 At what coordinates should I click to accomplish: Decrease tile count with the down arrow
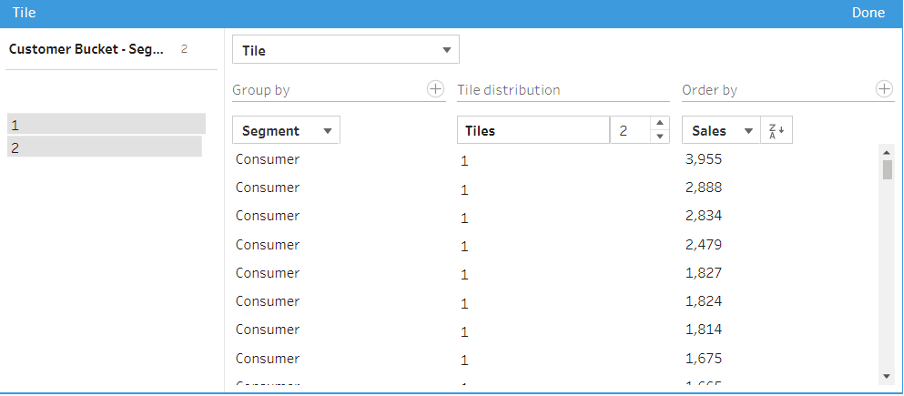pos(660,137)
